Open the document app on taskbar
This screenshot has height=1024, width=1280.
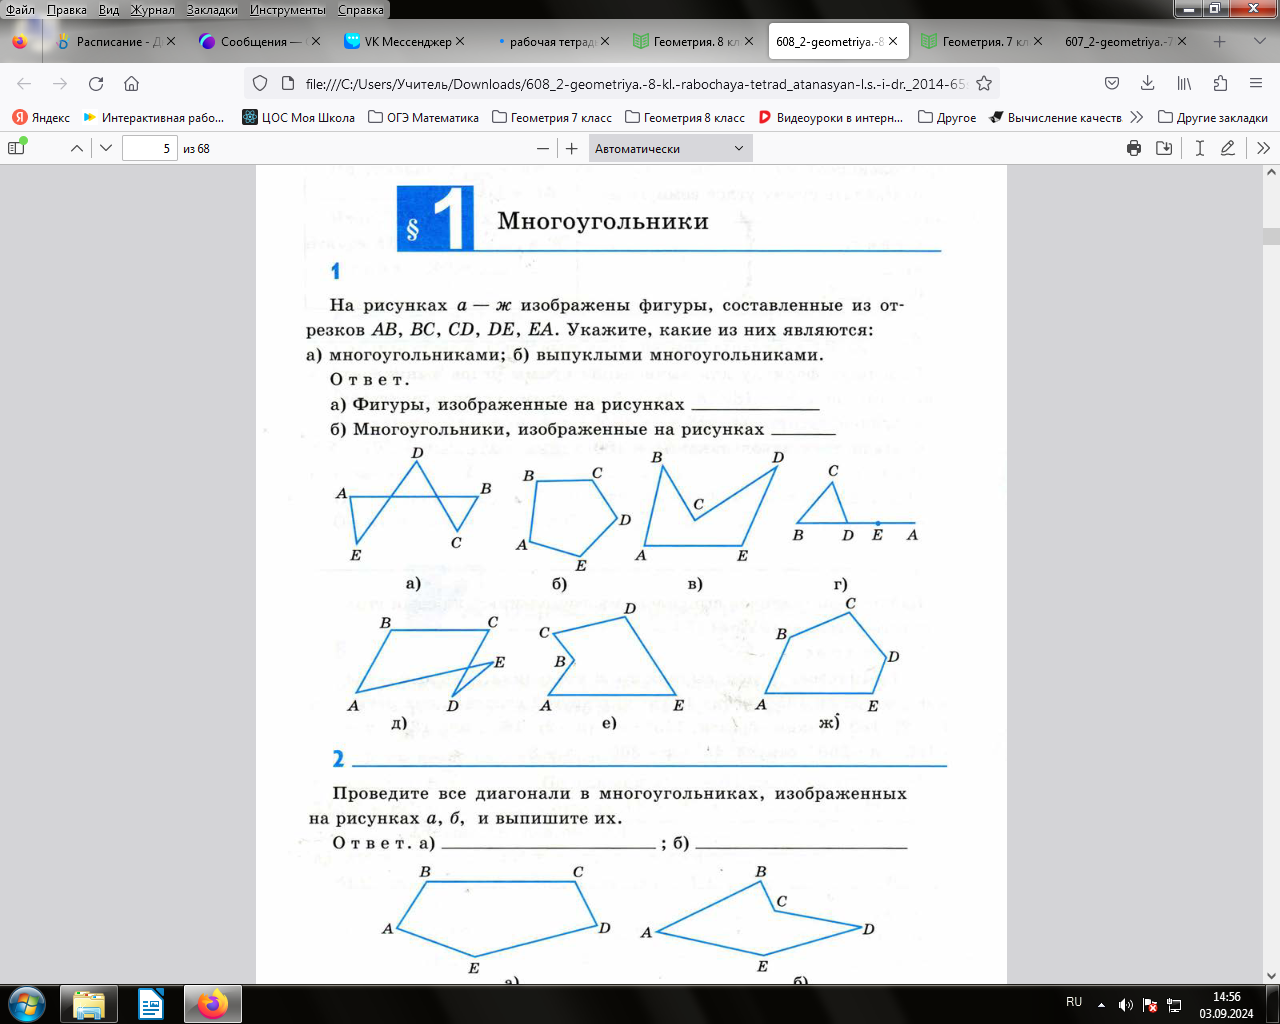click(151, 1004)
